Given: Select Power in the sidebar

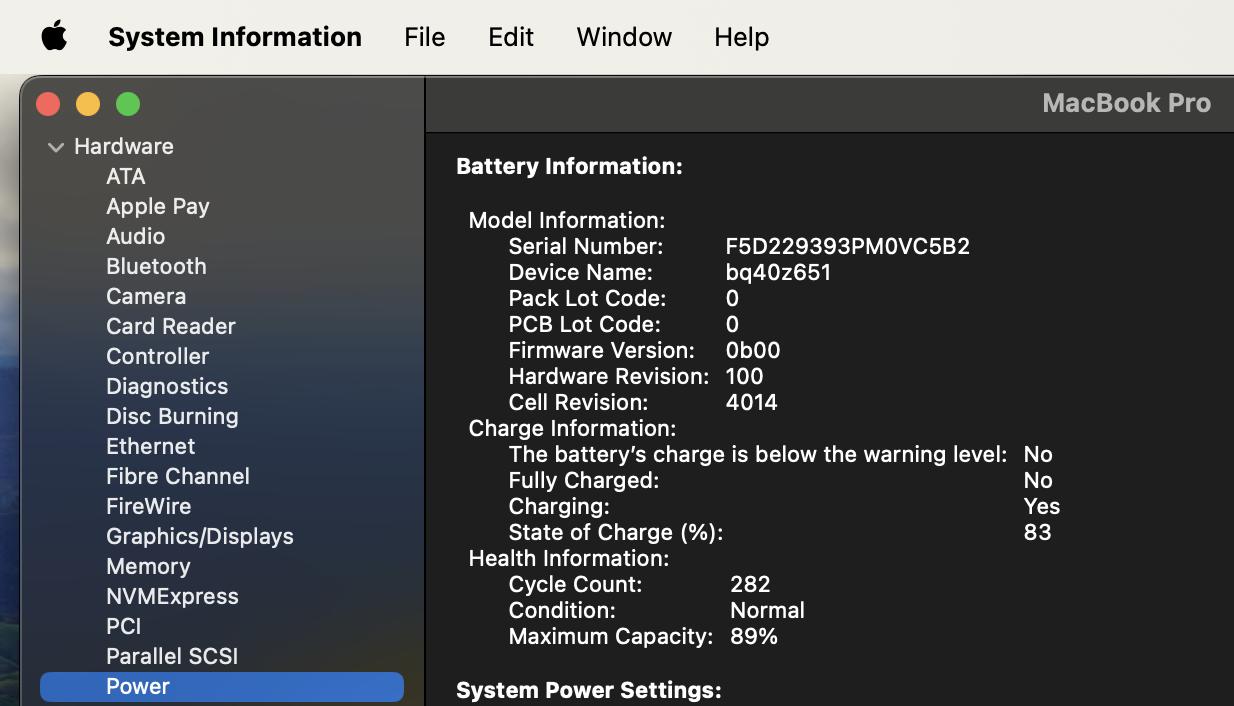Looking at the screenshot, I should [222, 686].
